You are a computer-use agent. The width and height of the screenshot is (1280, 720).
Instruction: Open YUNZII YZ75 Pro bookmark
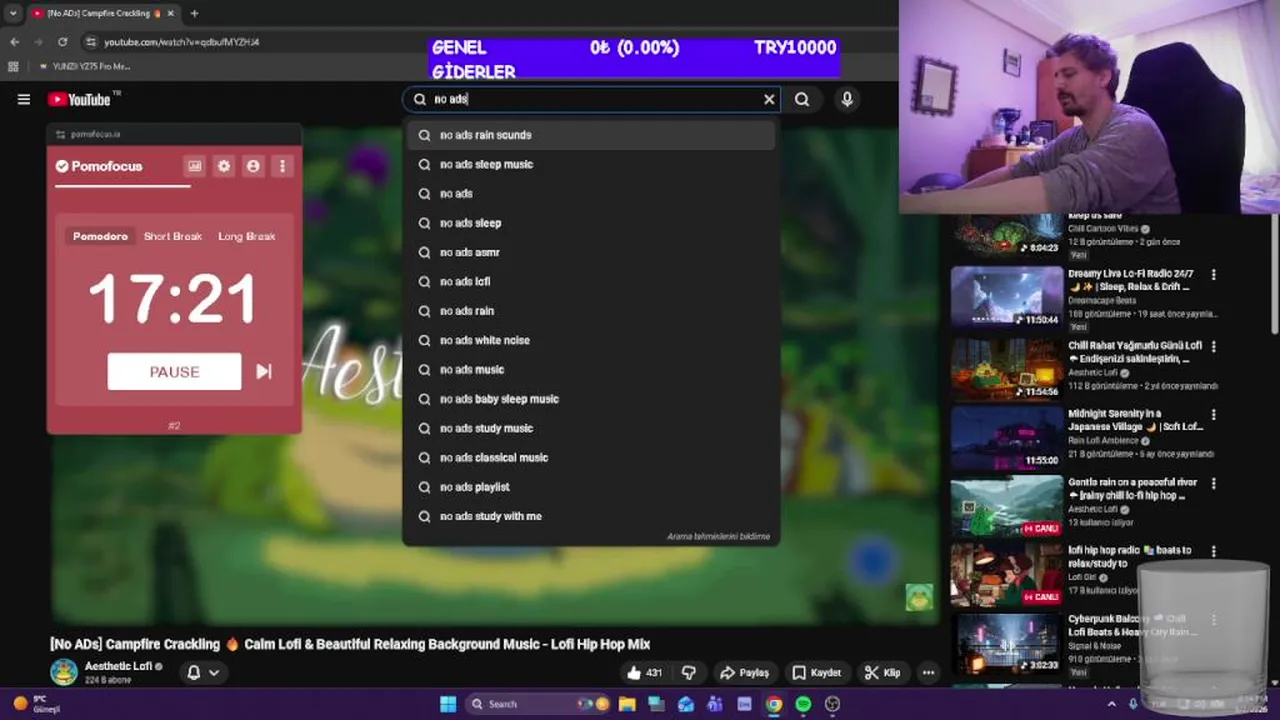coord(85,66)
